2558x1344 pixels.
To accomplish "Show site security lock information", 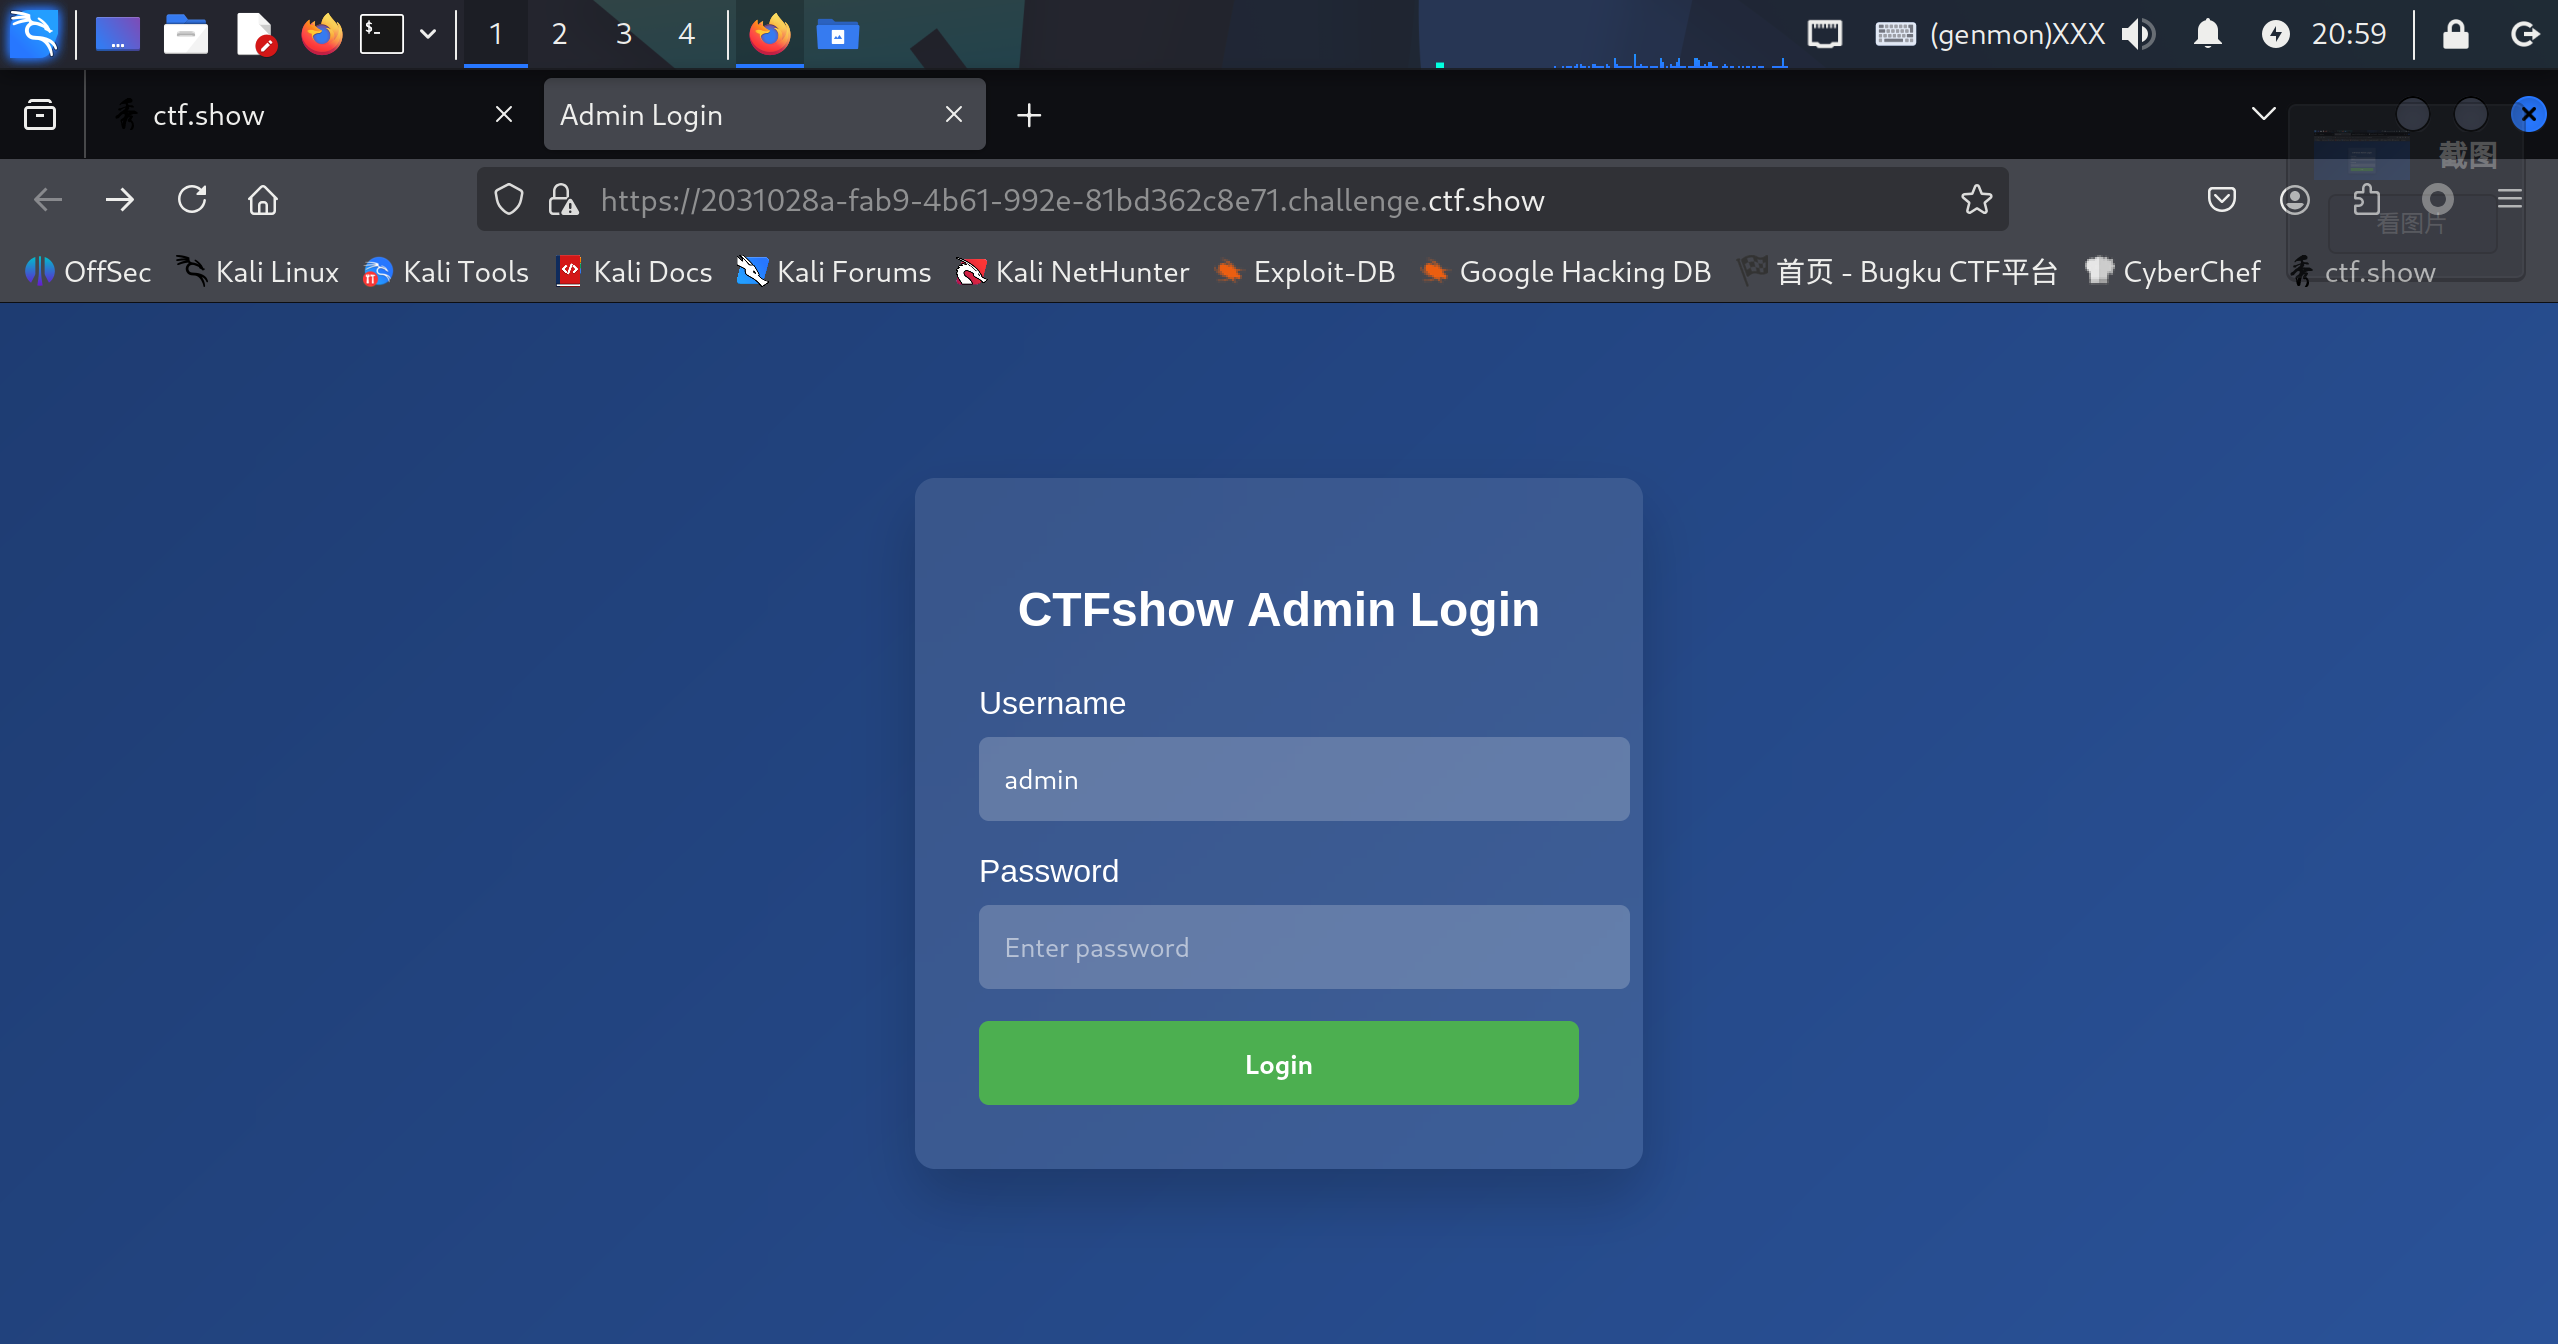I will coord(563,200).
